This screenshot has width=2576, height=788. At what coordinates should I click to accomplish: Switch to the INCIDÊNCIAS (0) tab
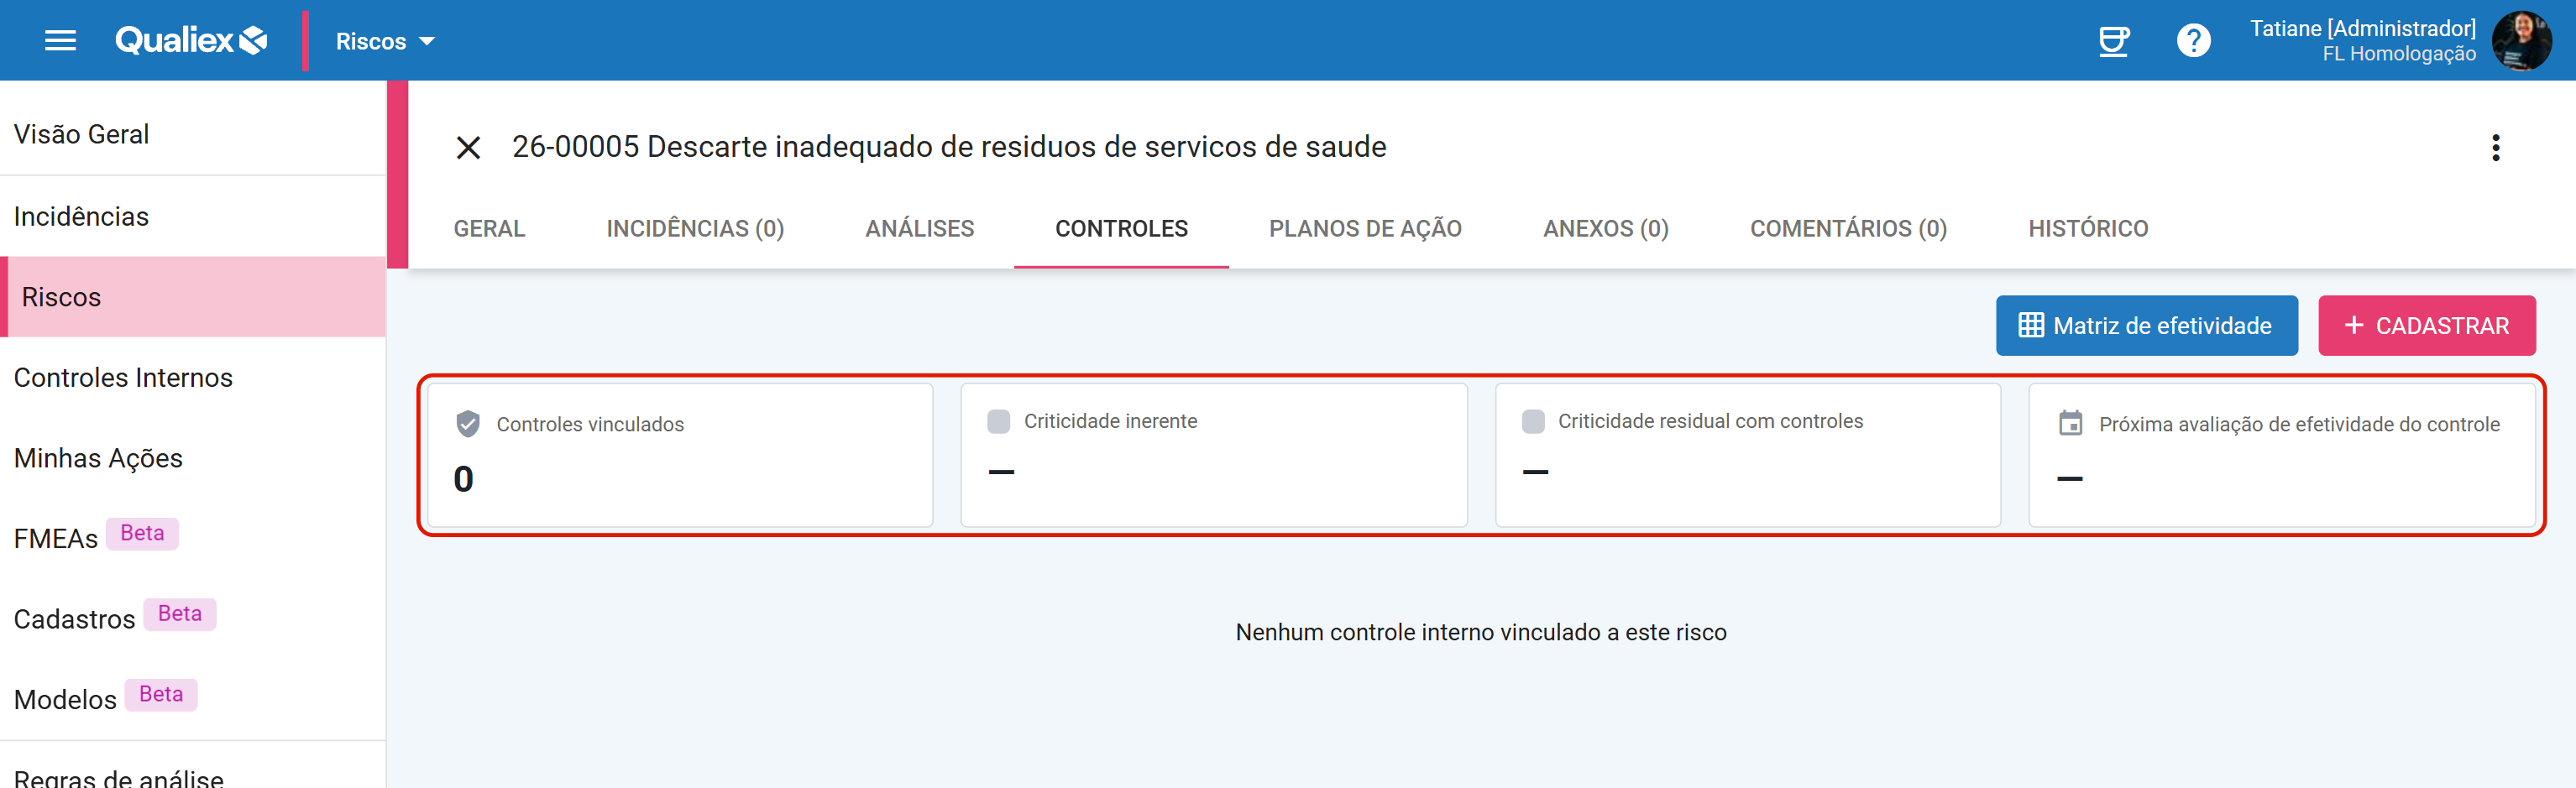(x=695, y=229)
